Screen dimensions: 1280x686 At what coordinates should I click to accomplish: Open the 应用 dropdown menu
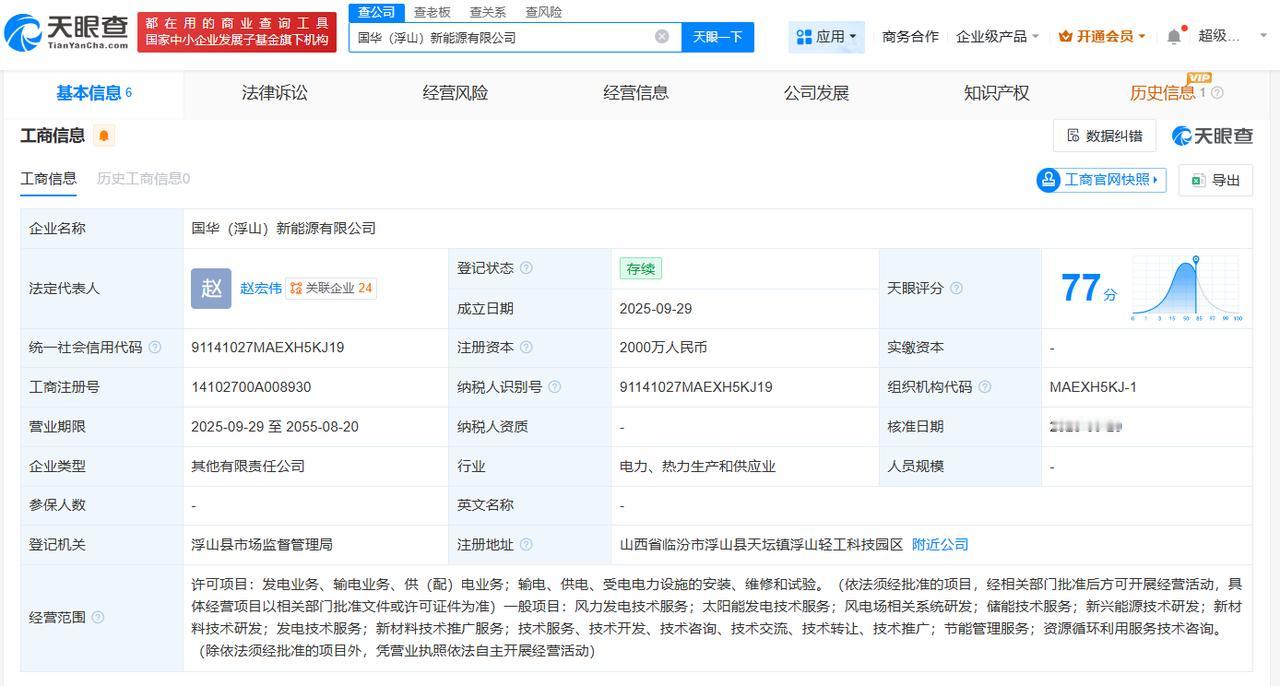tap(826, 37)
